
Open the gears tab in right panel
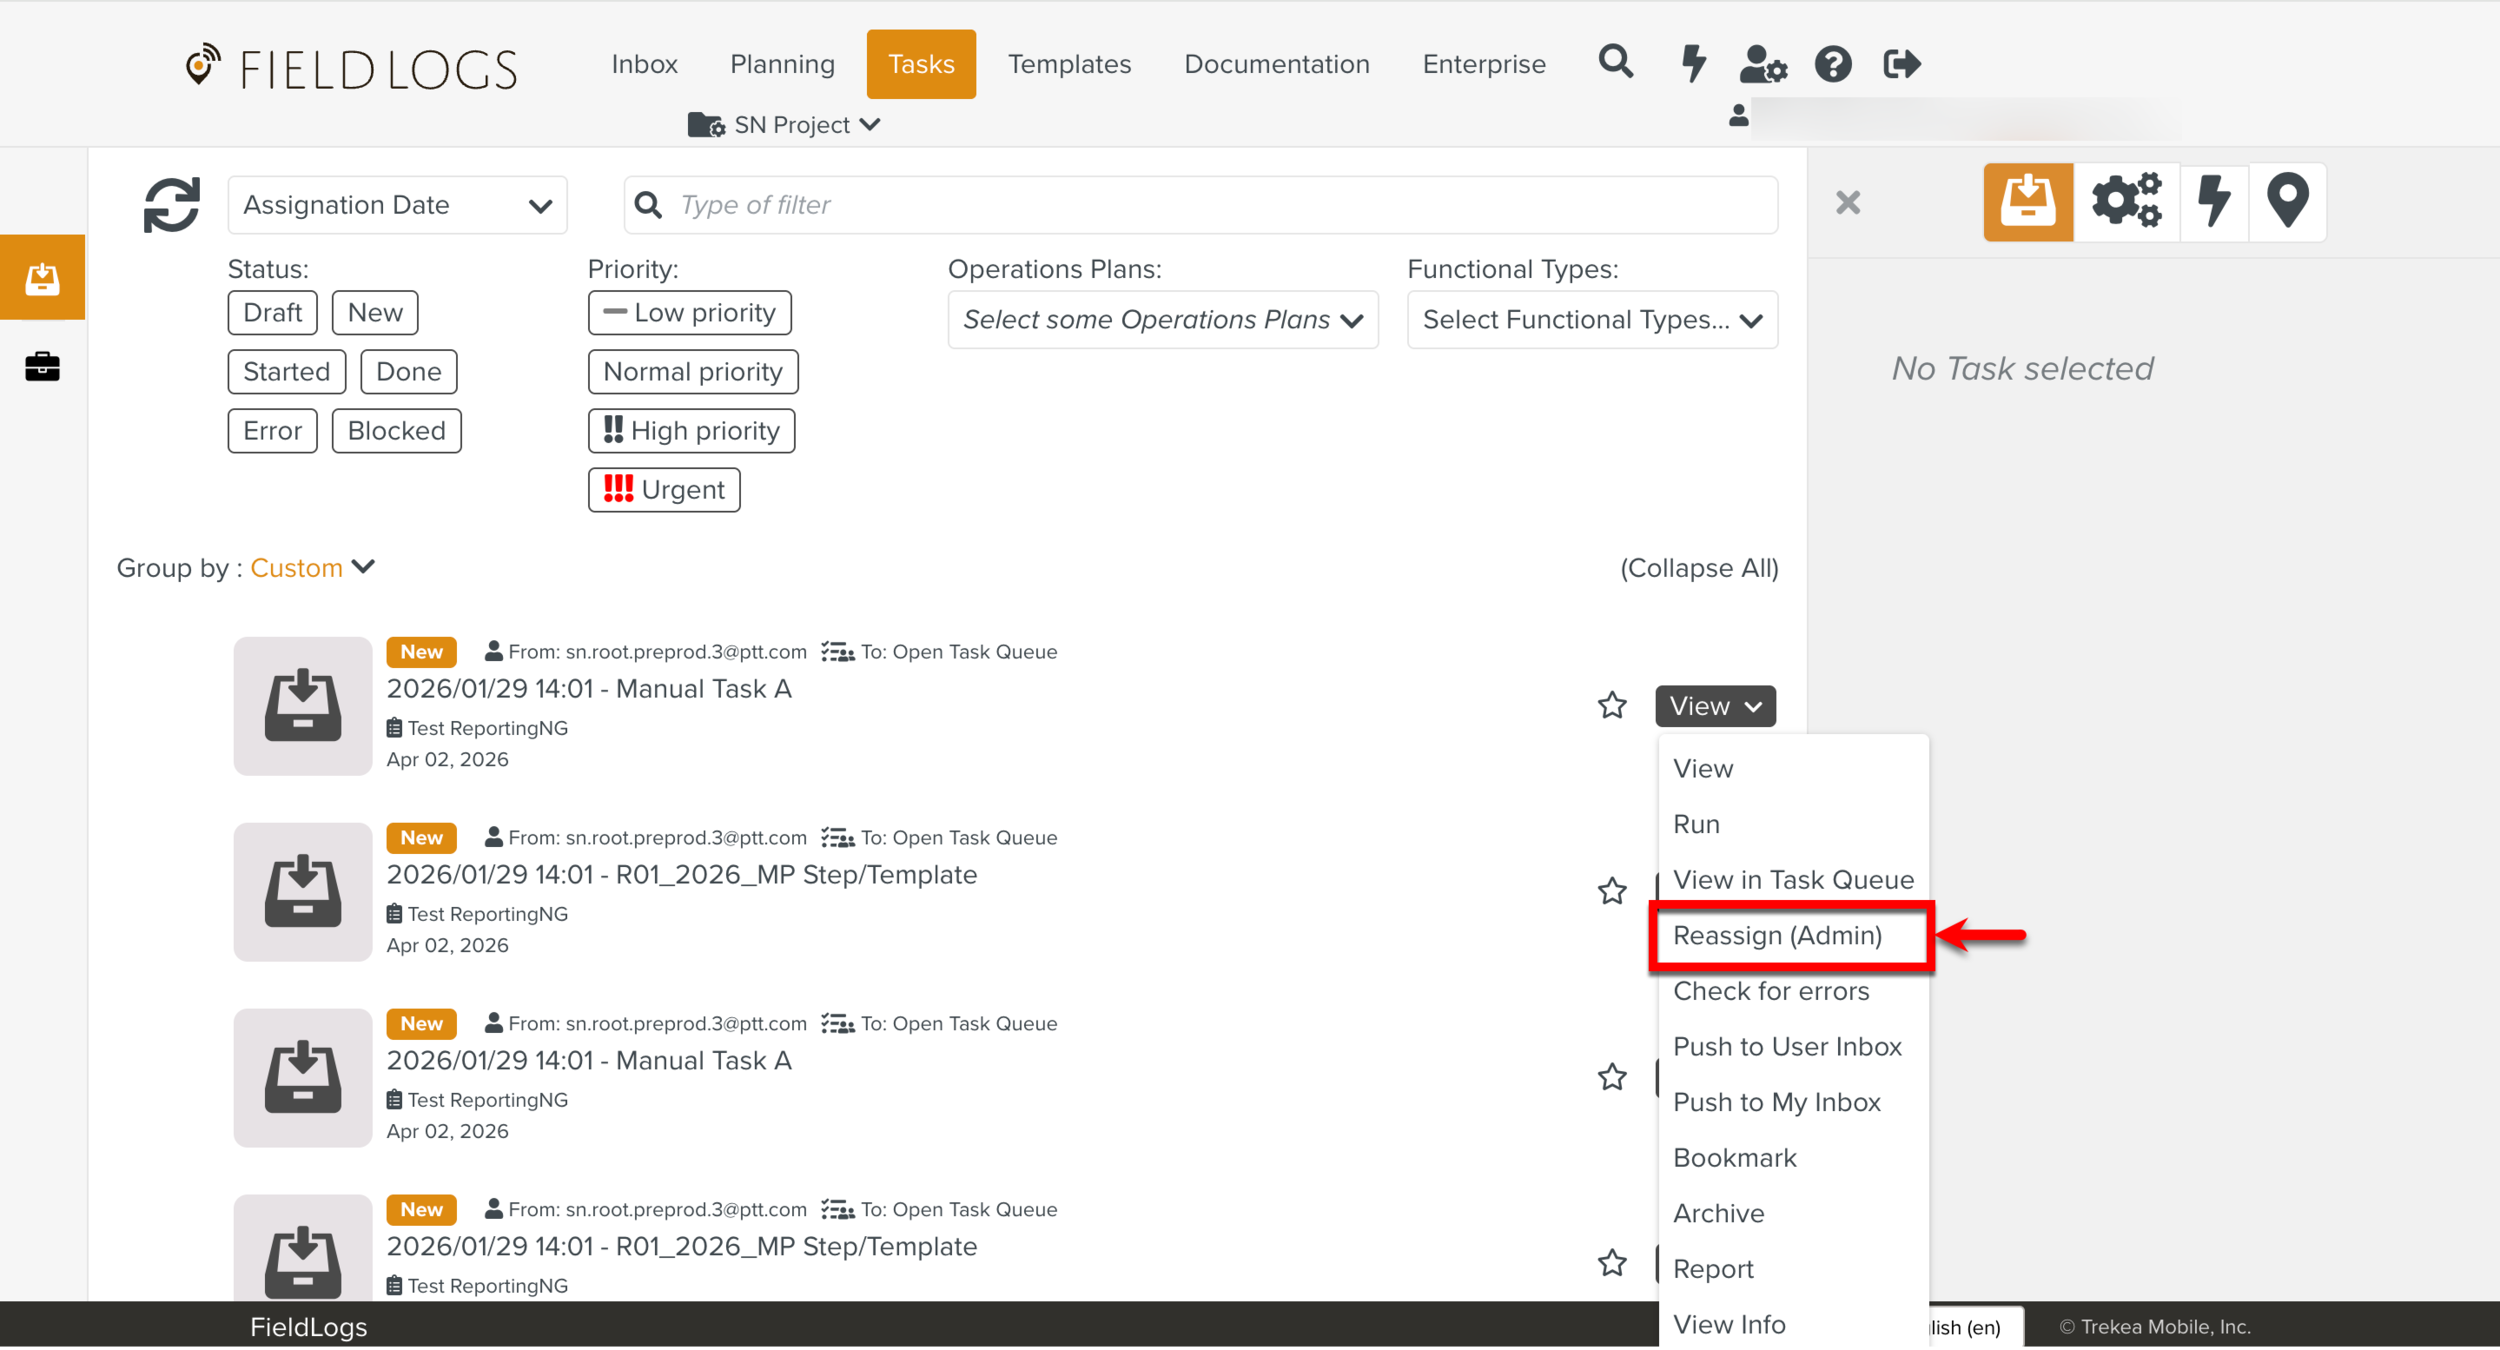(2126, 202)
